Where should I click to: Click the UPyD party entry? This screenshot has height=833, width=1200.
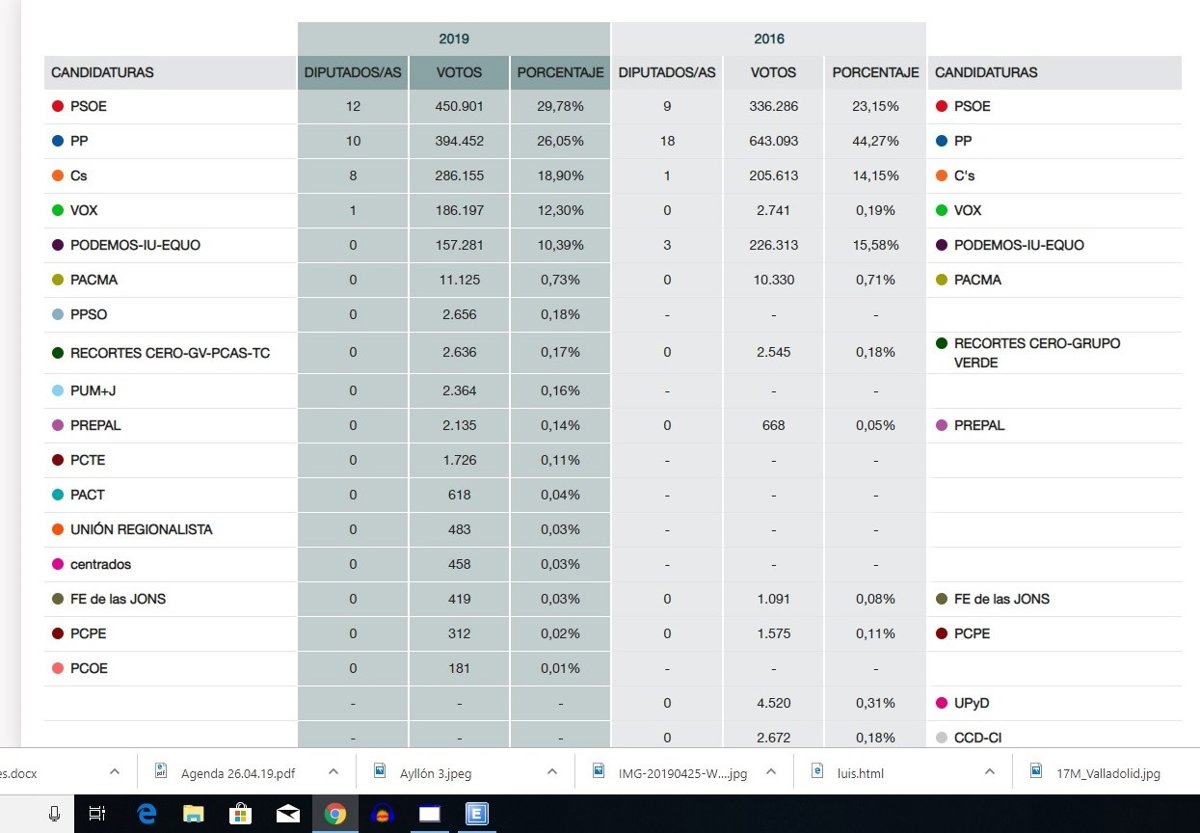coord(971,703)
